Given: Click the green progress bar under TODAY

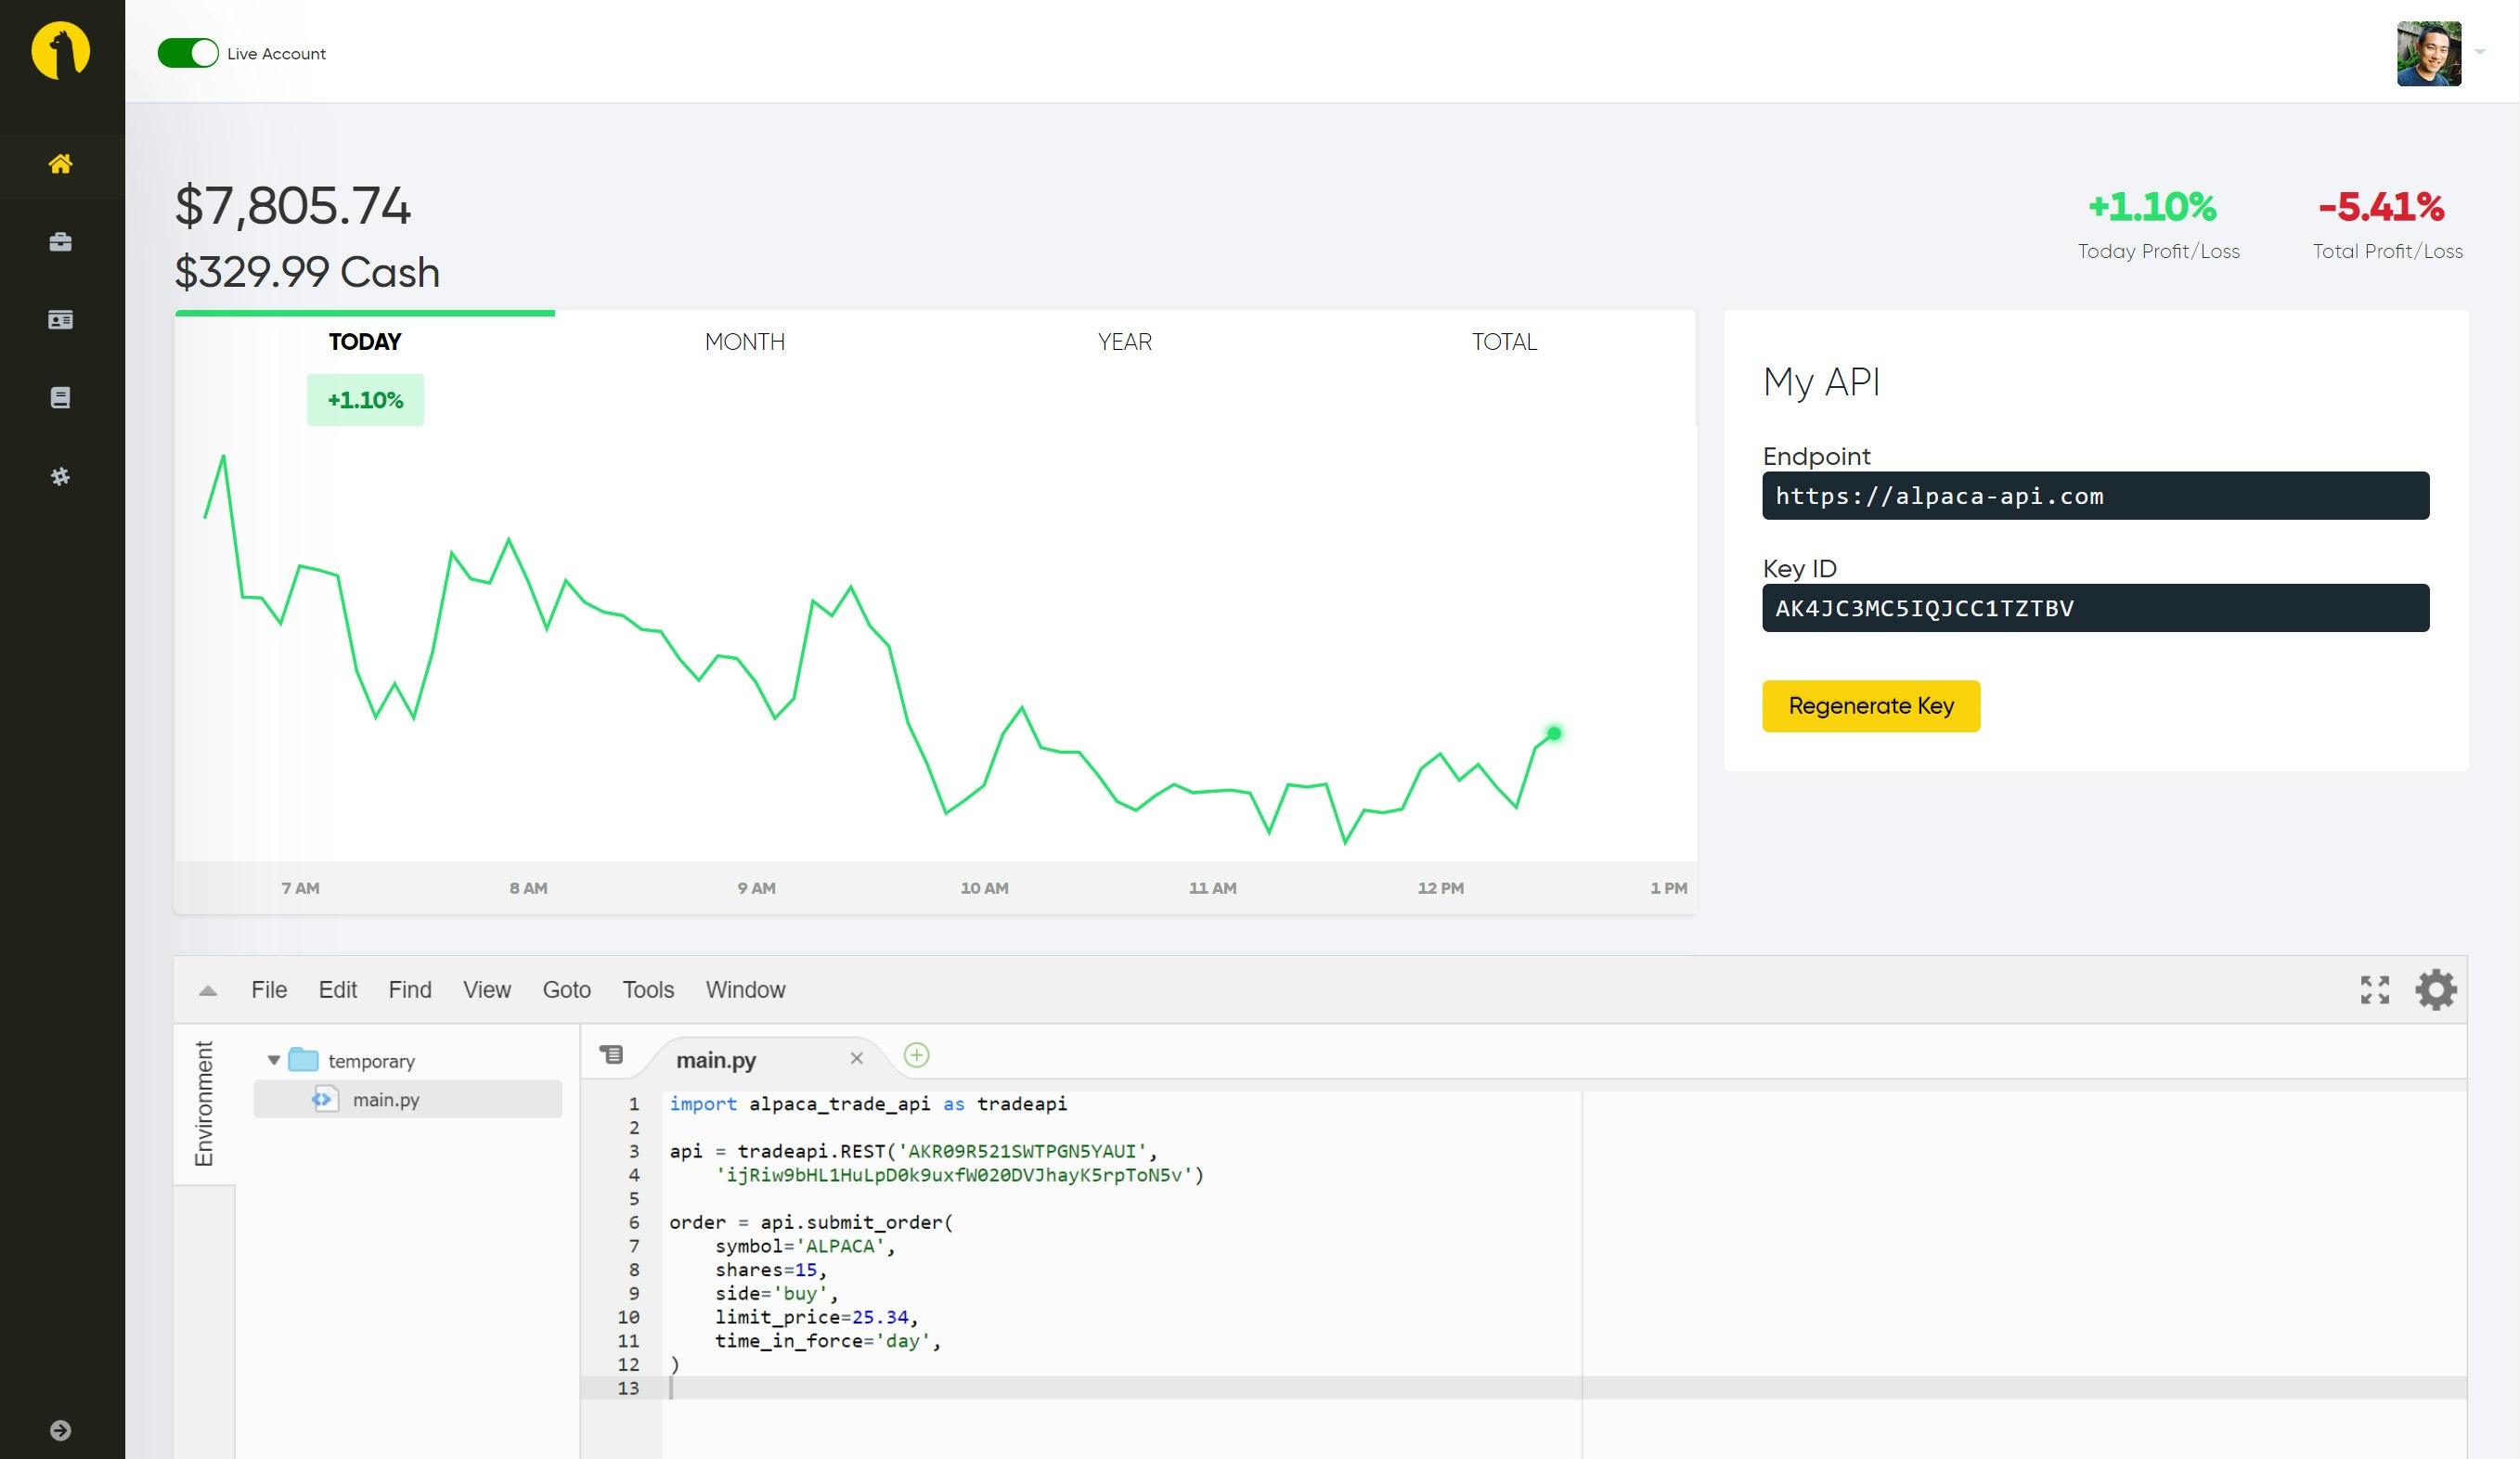Looking at the screenshot, I should tap(365, 314).
